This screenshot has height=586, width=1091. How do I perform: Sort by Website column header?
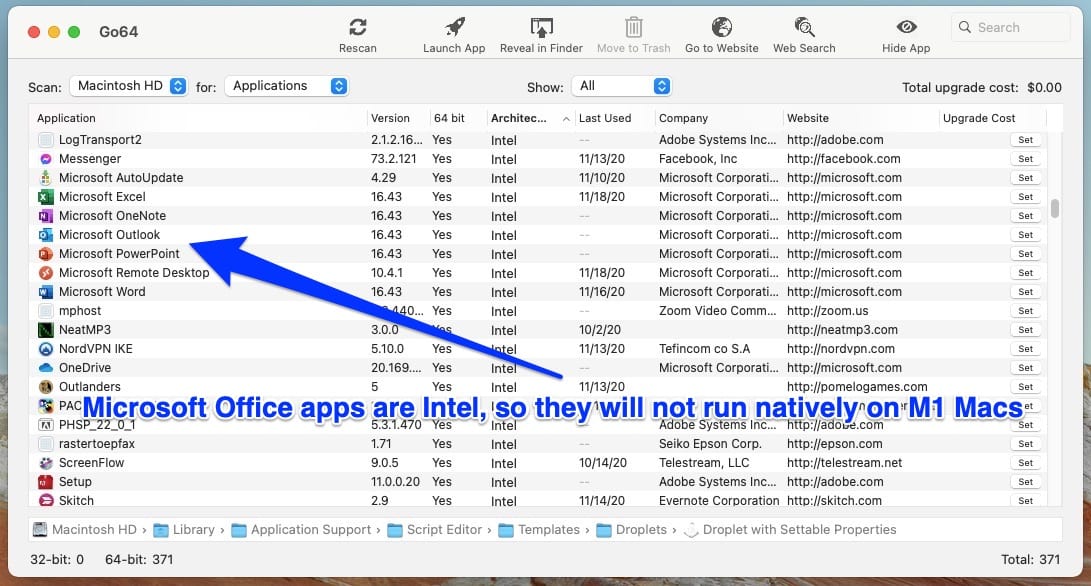[x=808, y=118]
